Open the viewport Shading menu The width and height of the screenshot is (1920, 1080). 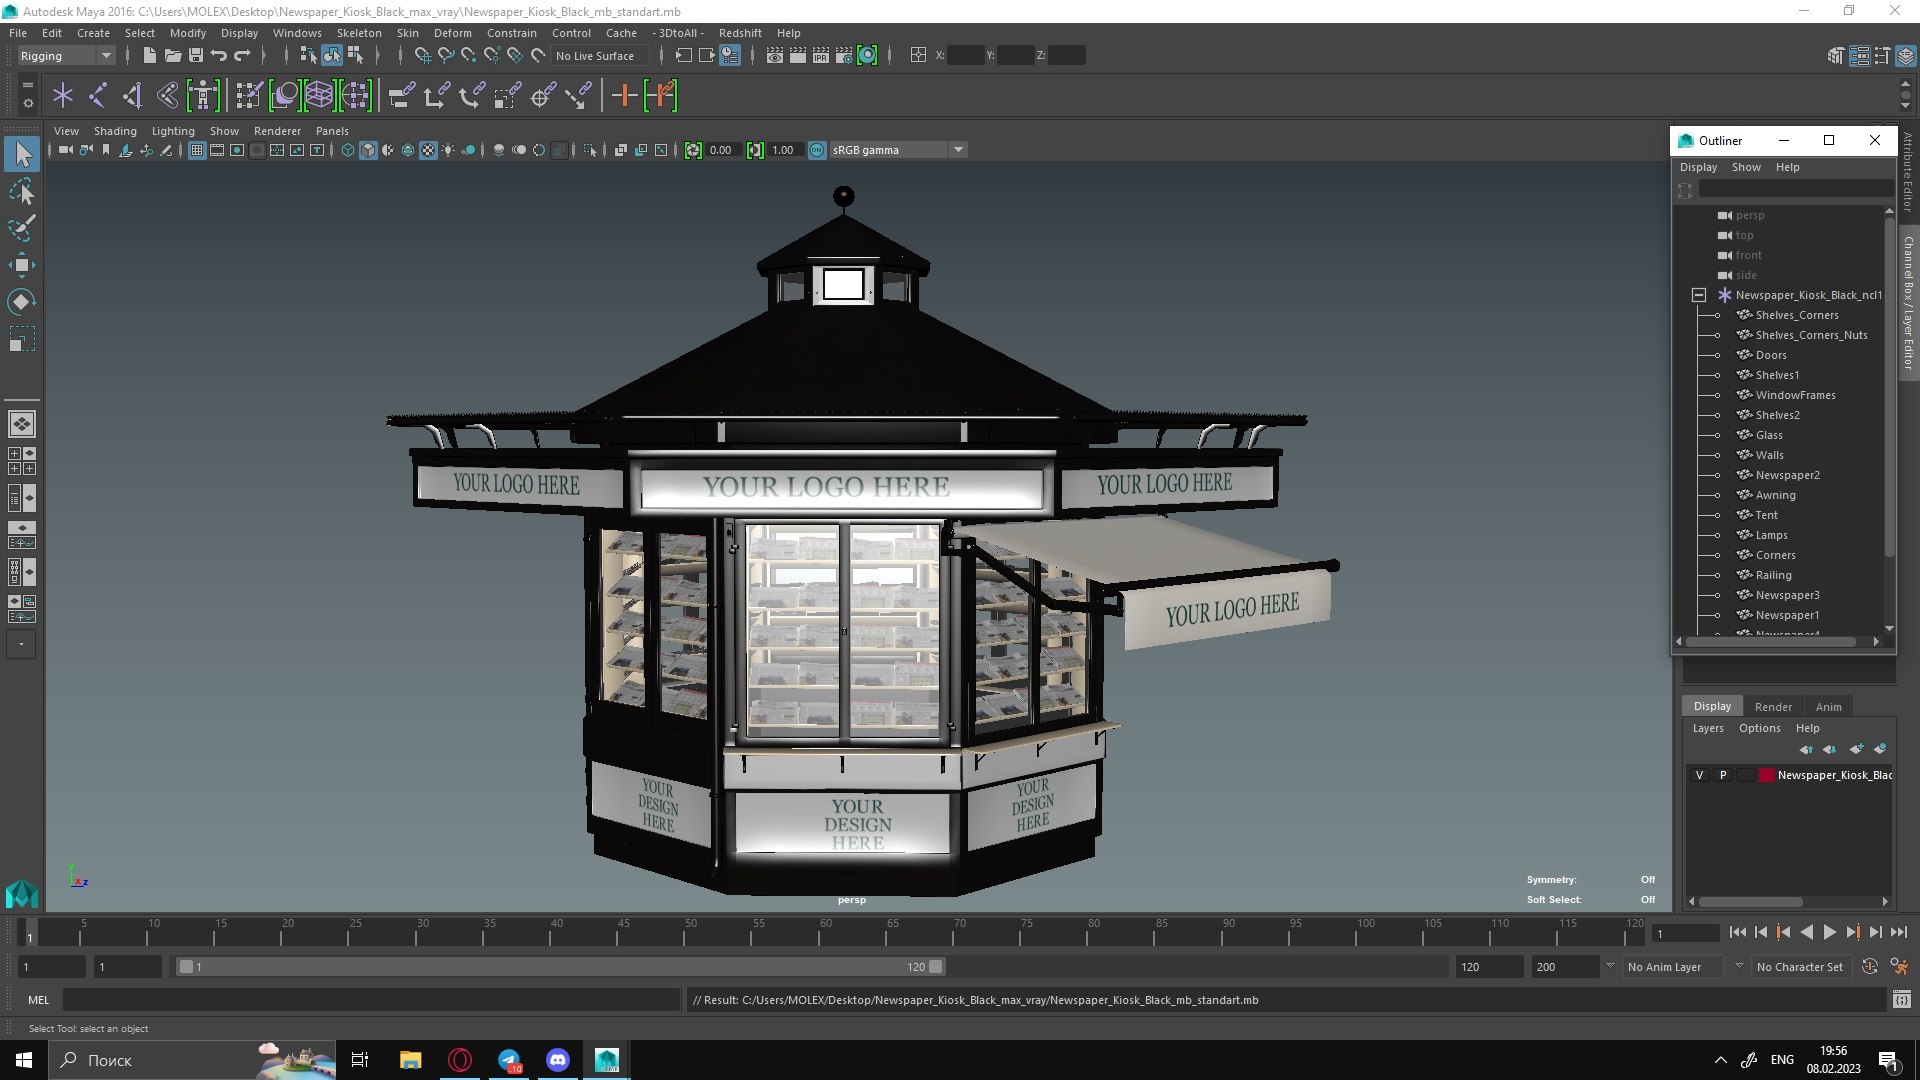[115, 131]
